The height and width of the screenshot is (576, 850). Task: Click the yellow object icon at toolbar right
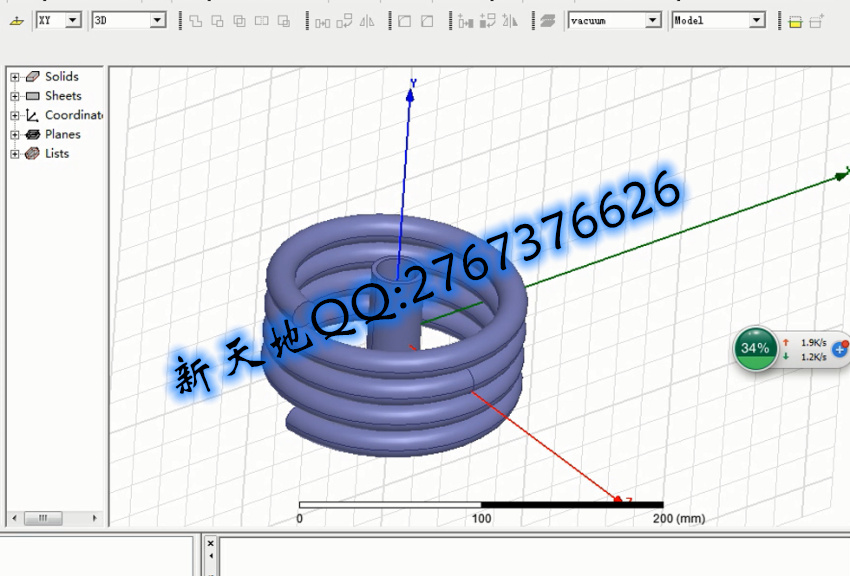[x=795, y=21]
